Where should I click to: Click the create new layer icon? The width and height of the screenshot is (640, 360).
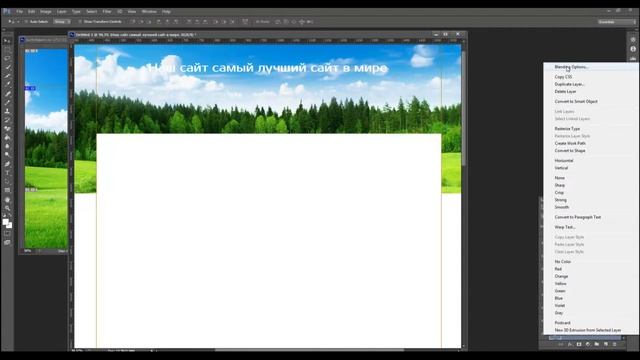tap(606, 344)
